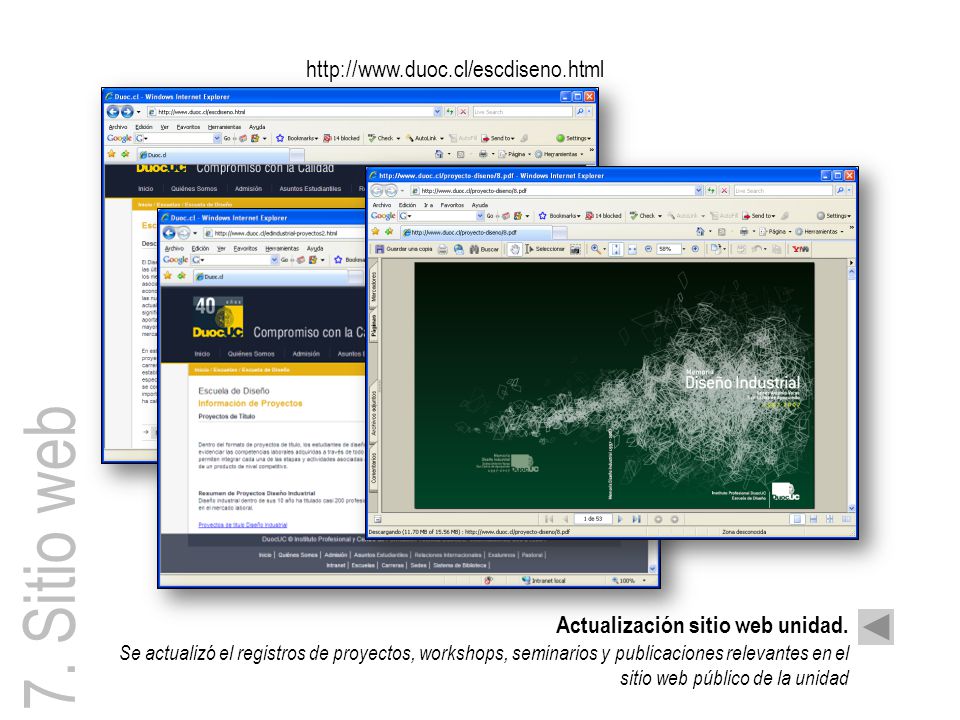Click home icon in escdiseno command bar
960x720 pixels.
[439, 154]
